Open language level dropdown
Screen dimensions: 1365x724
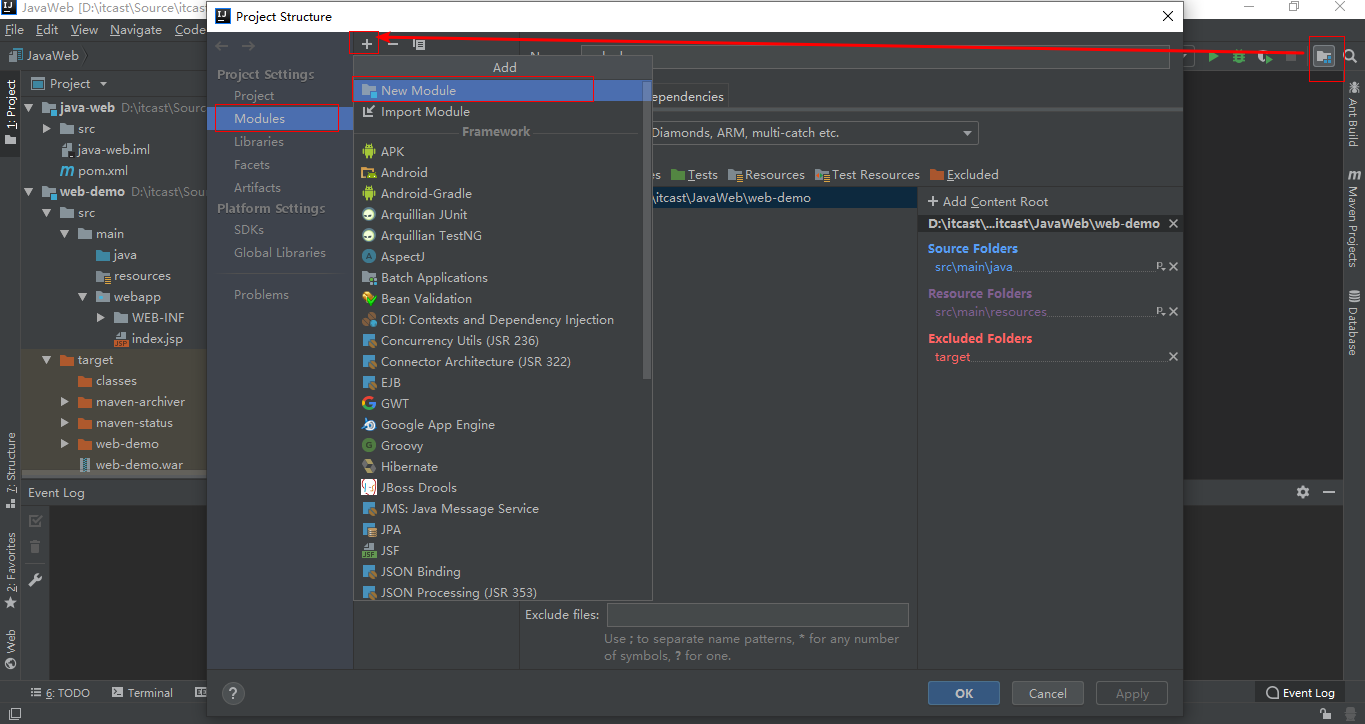coord(967,133)
